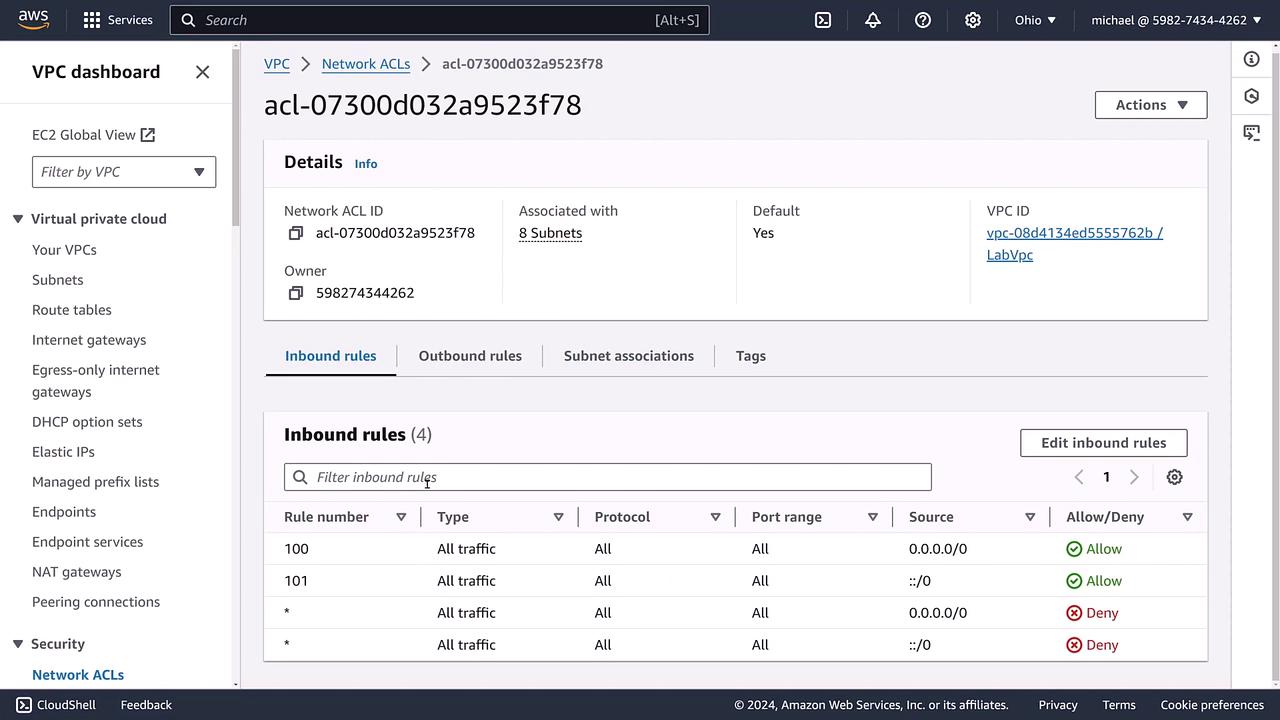Copy the Network ACL ID value
Screen dimensions: 1280x720
click(296, 233)
